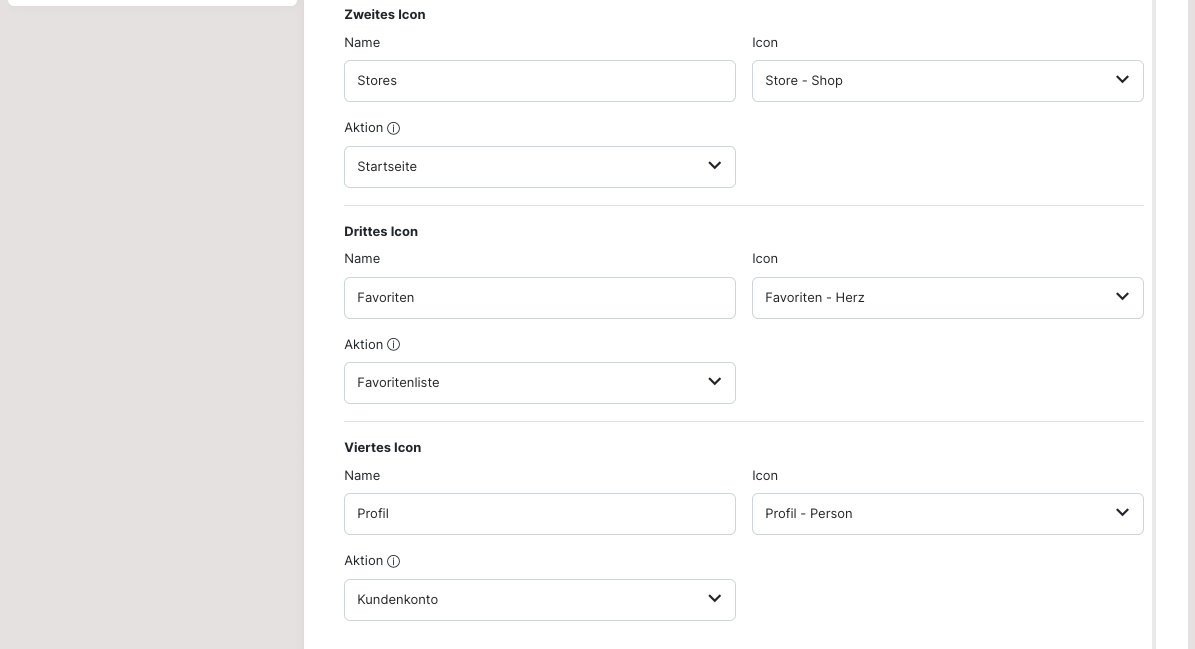Expand the 'Favoritenliste' action dropdown
This screenshot has height=649, width=1195.
point(539,383)
